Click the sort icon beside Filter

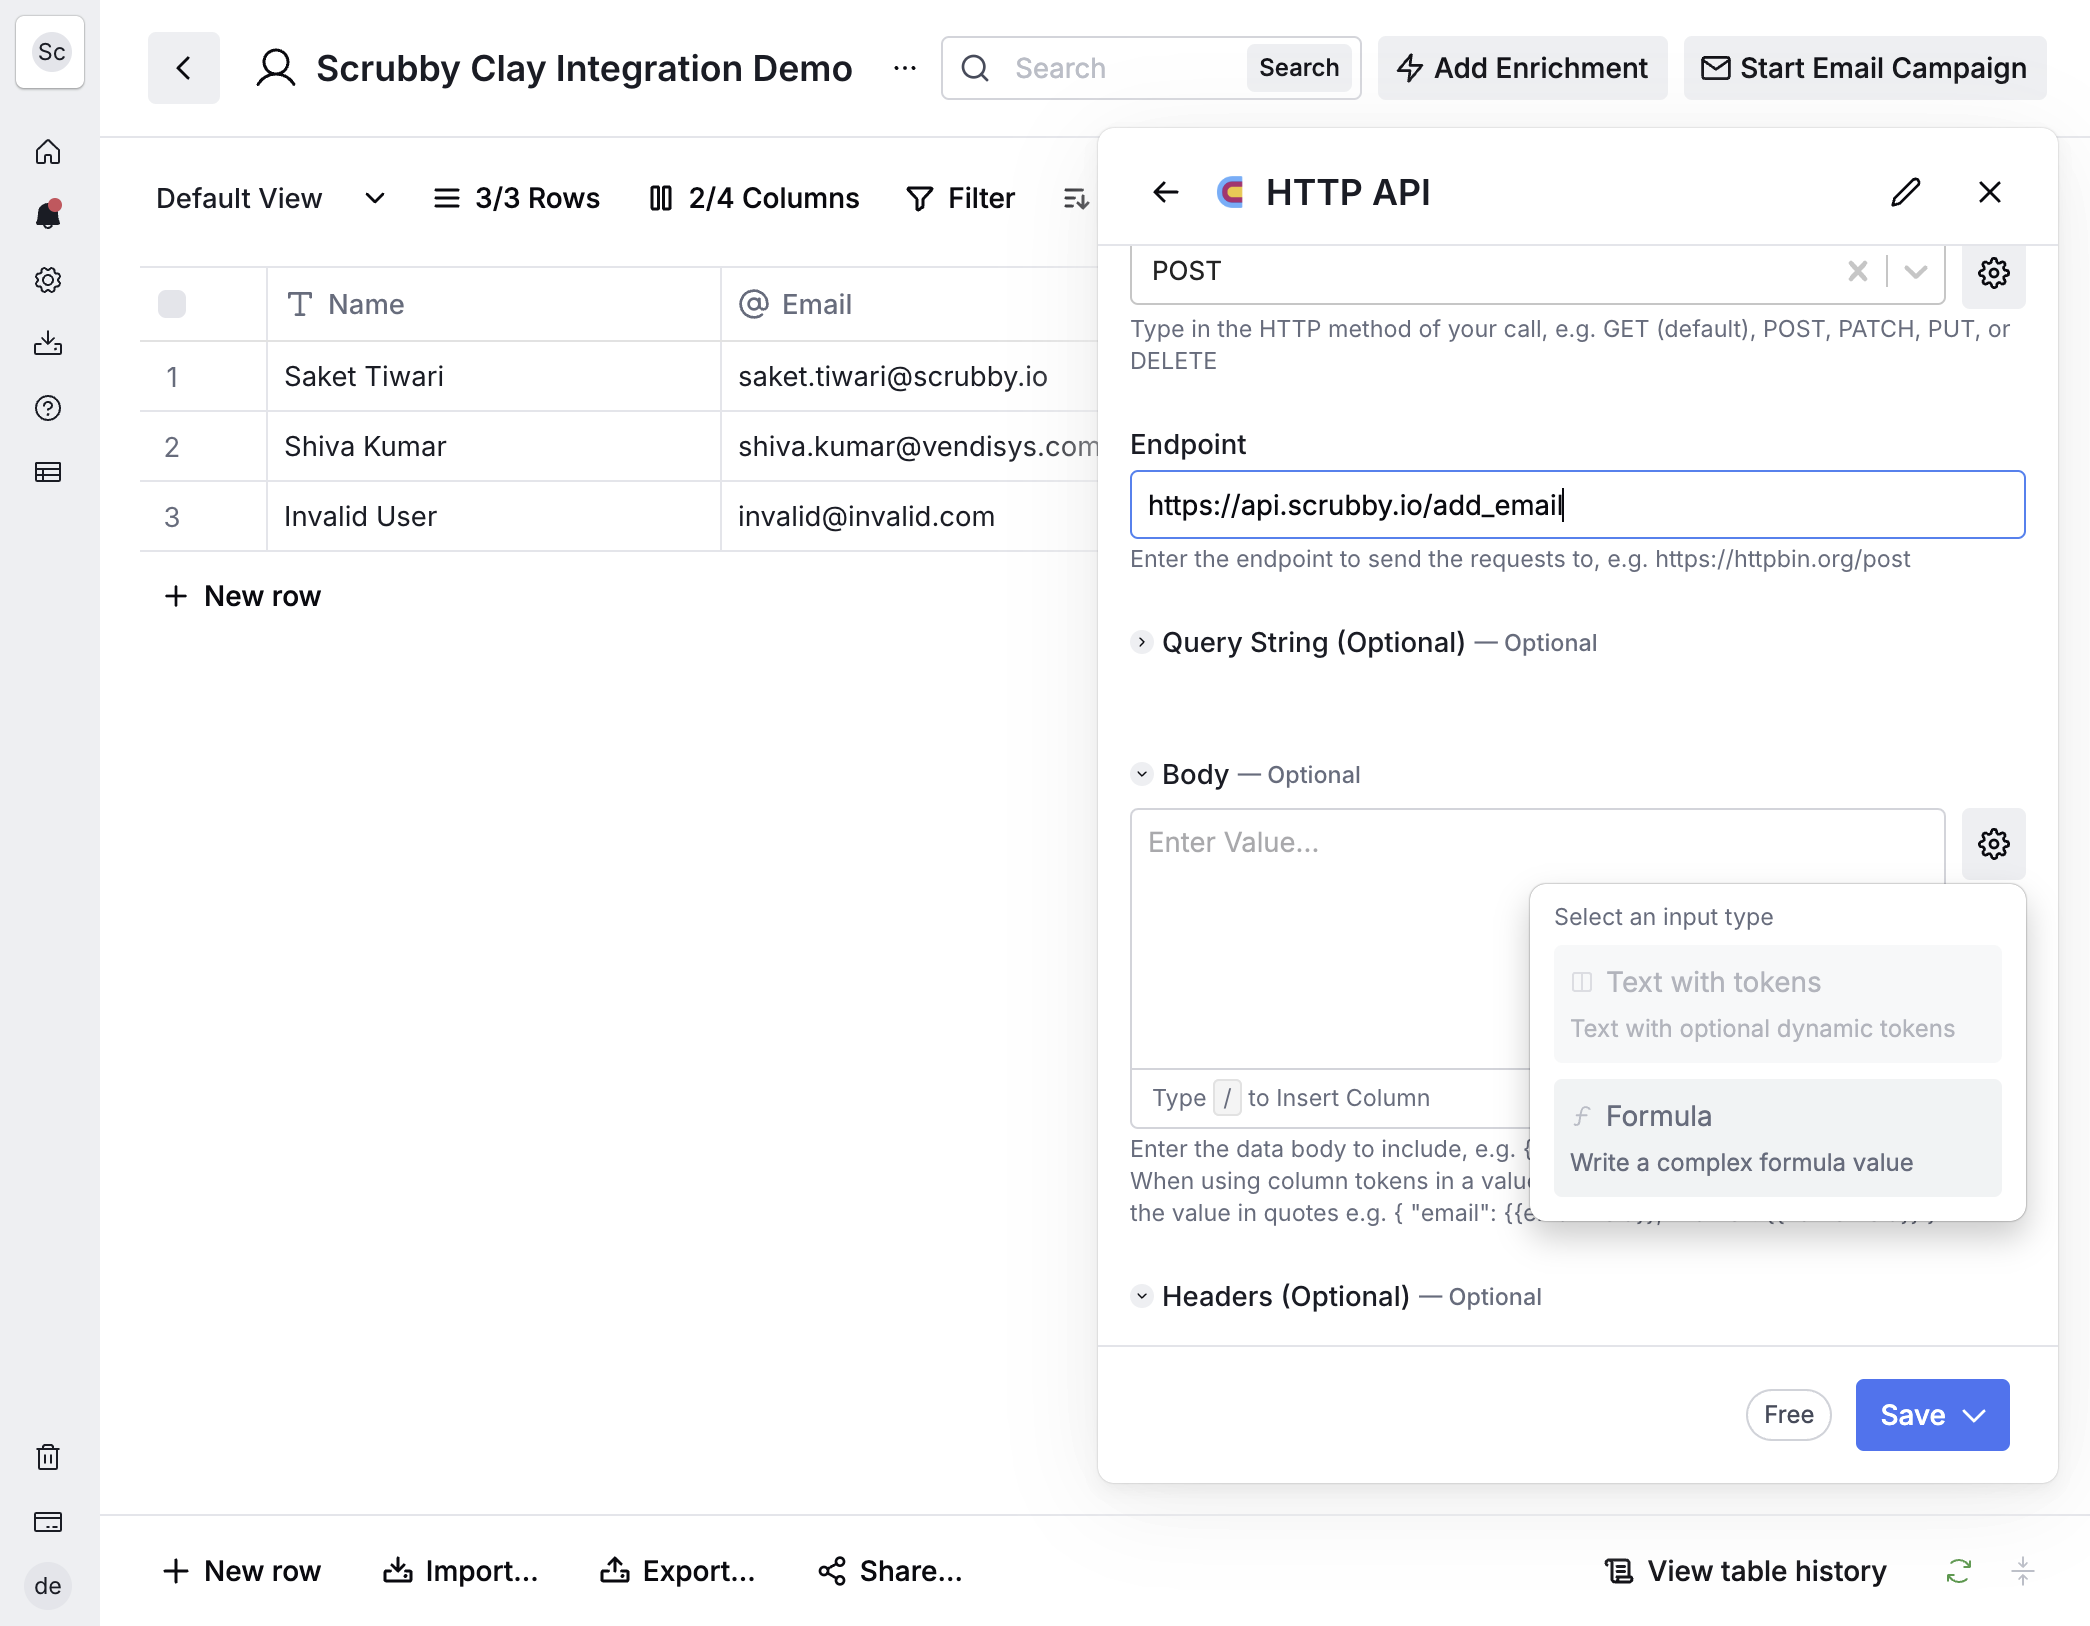coord(1076,198)
